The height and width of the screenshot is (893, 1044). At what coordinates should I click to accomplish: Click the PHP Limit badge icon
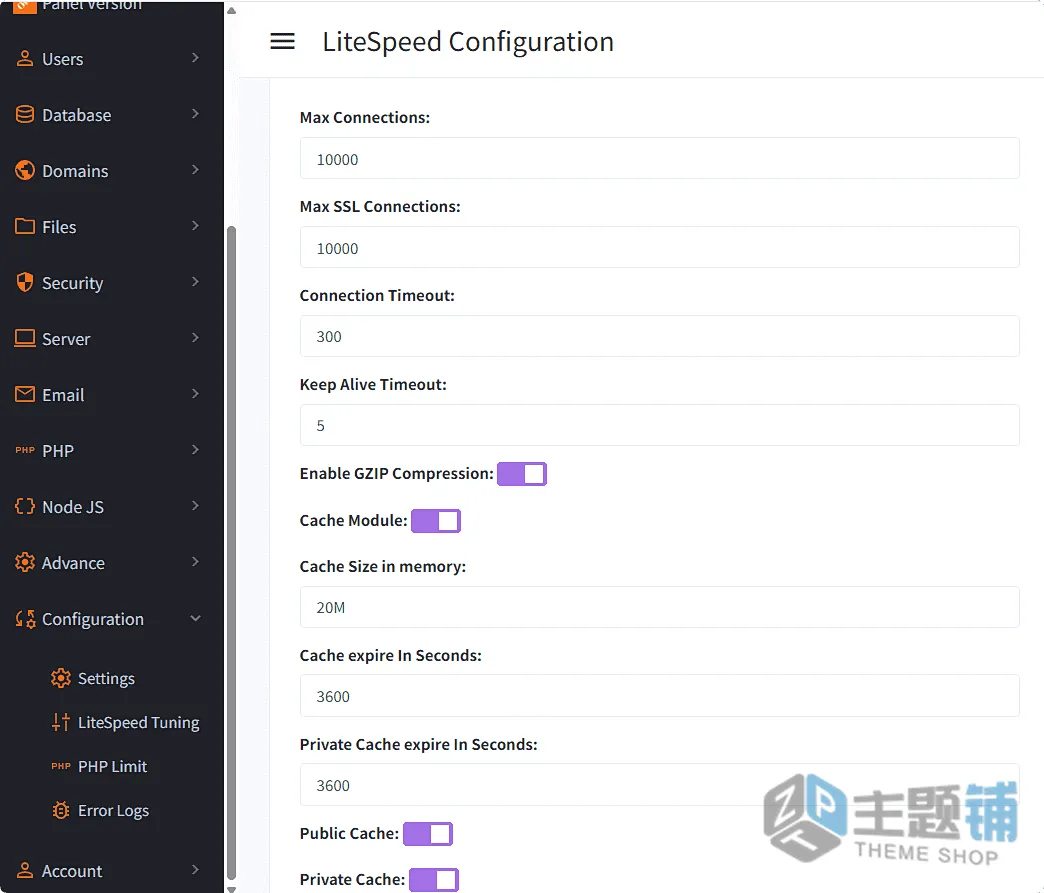click(61, 766)
